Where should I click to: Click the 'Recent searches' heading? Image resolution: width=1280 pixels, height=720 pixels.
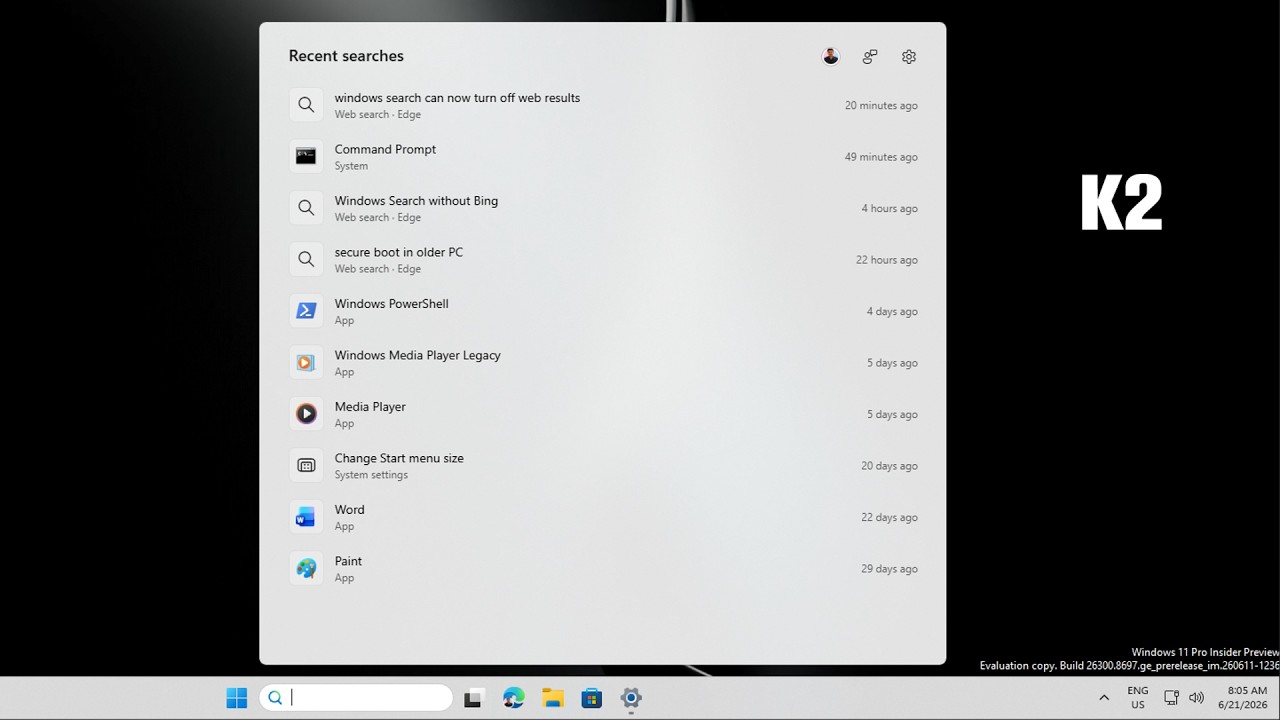click(346, 56)
